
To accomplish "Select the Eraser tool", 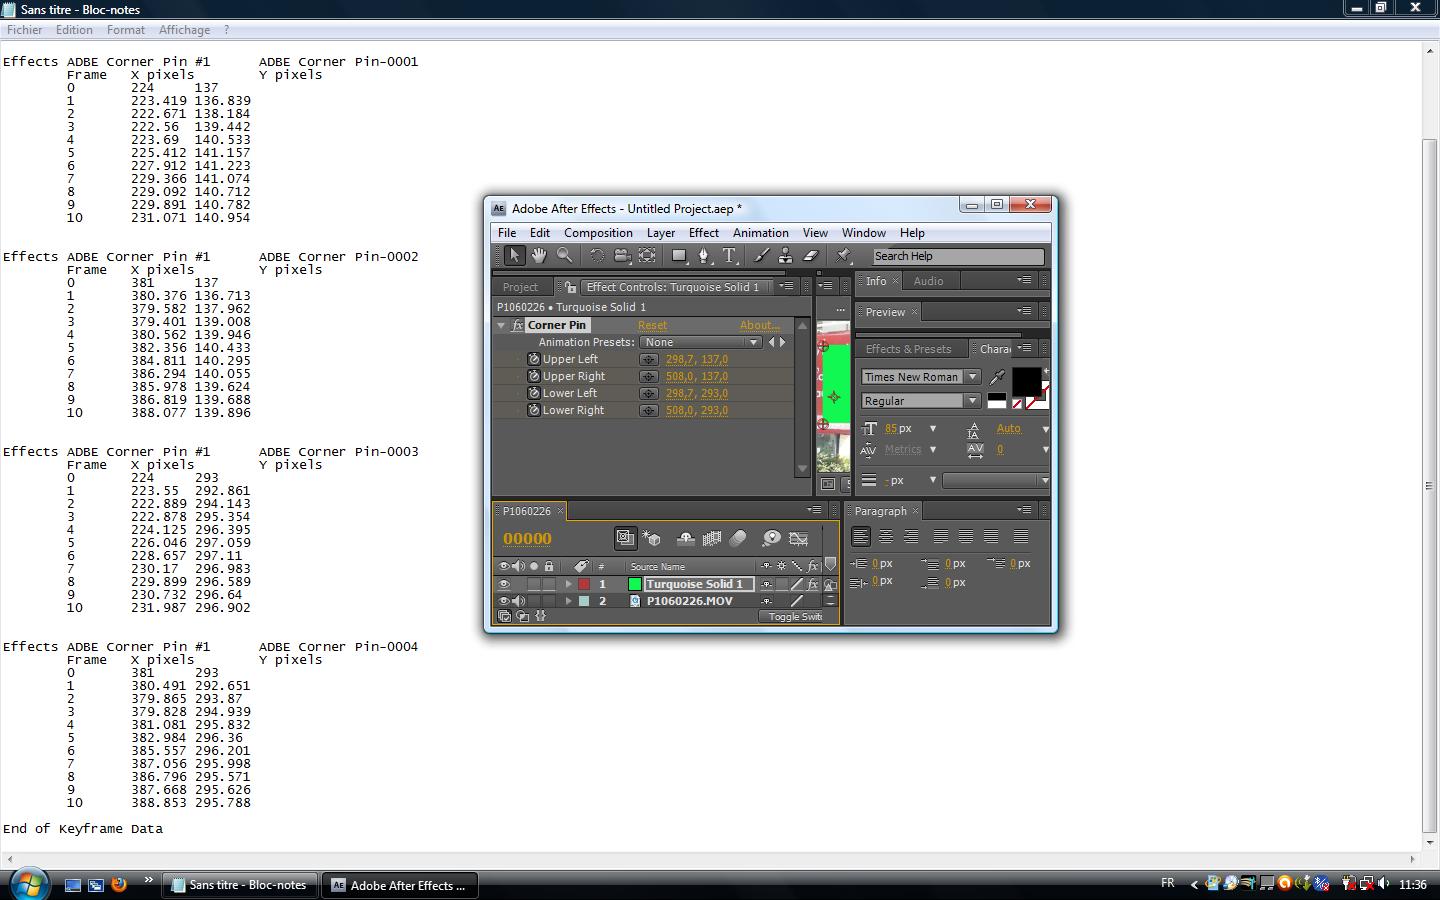I will (811, 256).
